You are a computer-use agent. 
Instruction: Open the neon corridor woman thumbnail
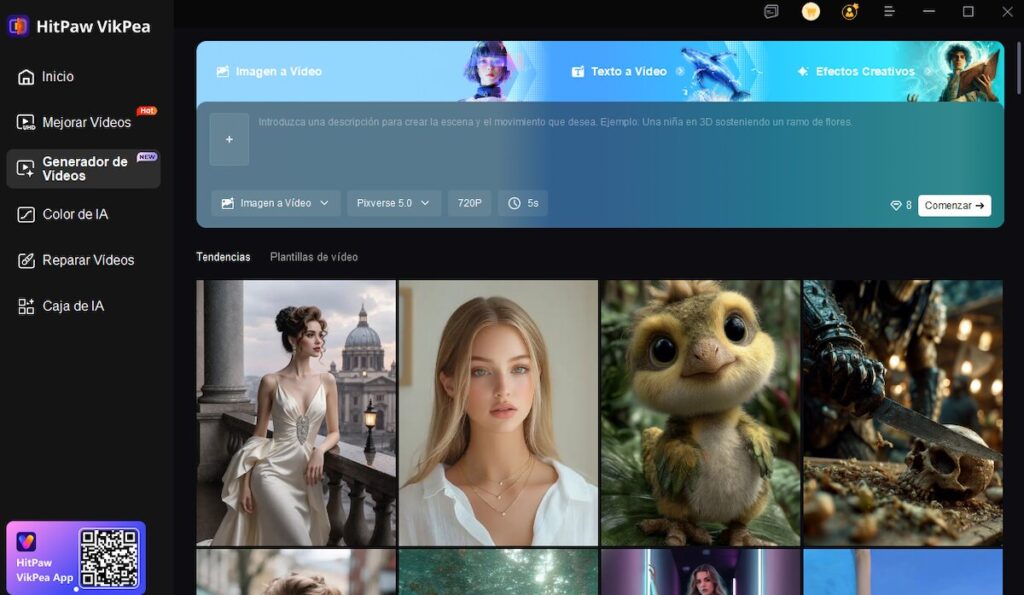tap(700, 572)
